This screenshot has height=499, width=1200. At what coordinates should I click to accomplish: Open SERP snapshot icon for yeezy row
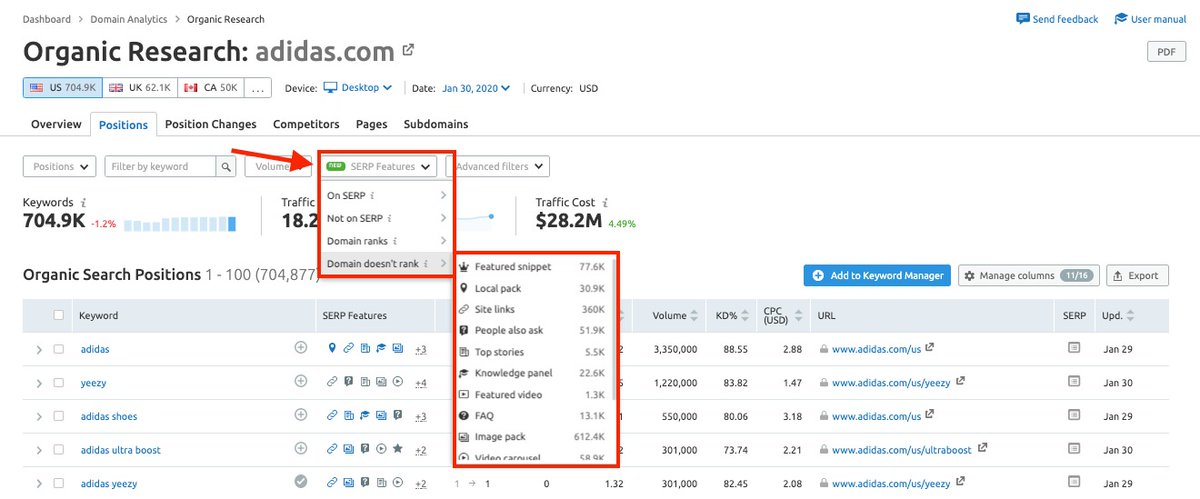click(1074, 381)
